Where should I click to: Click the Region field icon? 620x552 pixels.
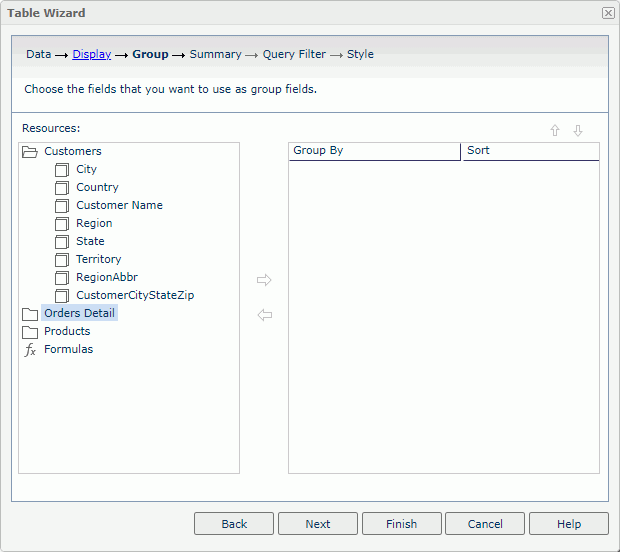click(x=62, y=224)
